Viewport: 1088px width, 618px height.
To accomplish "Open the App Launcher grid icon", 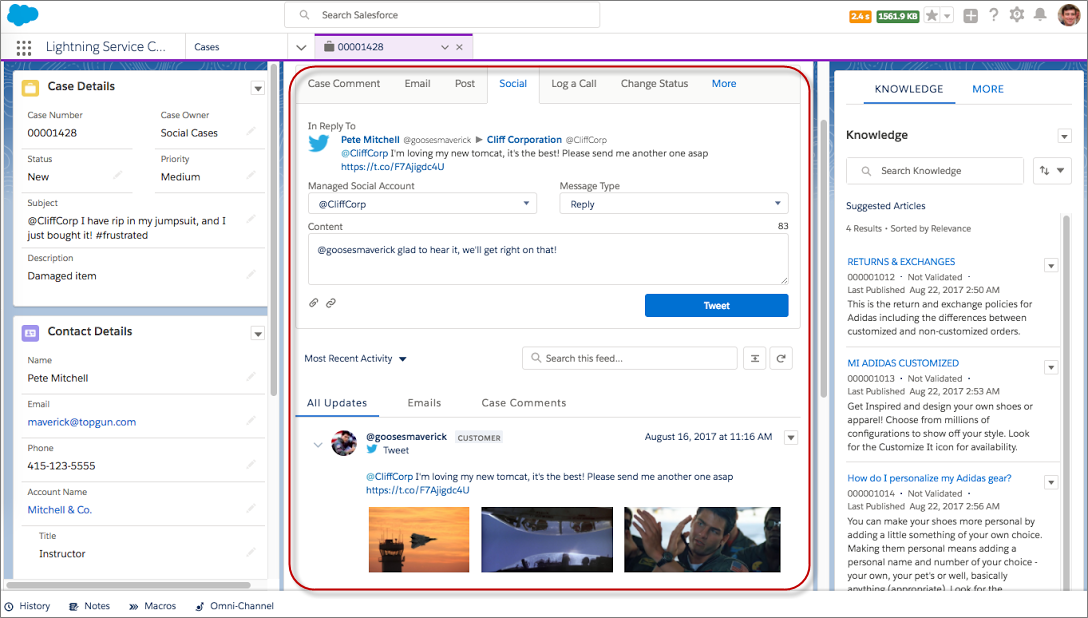I will coord(24,47).
